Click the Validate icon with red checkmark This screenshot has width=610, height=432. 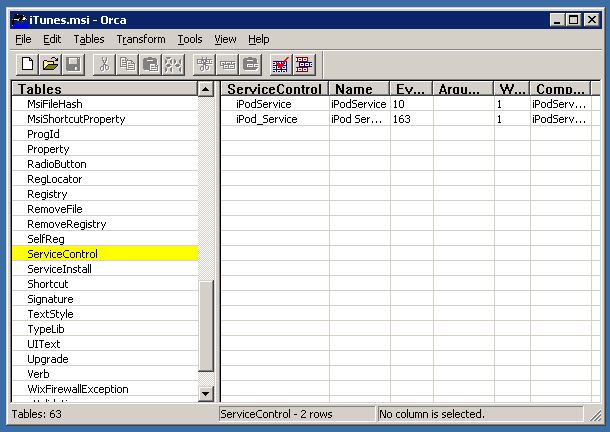coord(280,64)
